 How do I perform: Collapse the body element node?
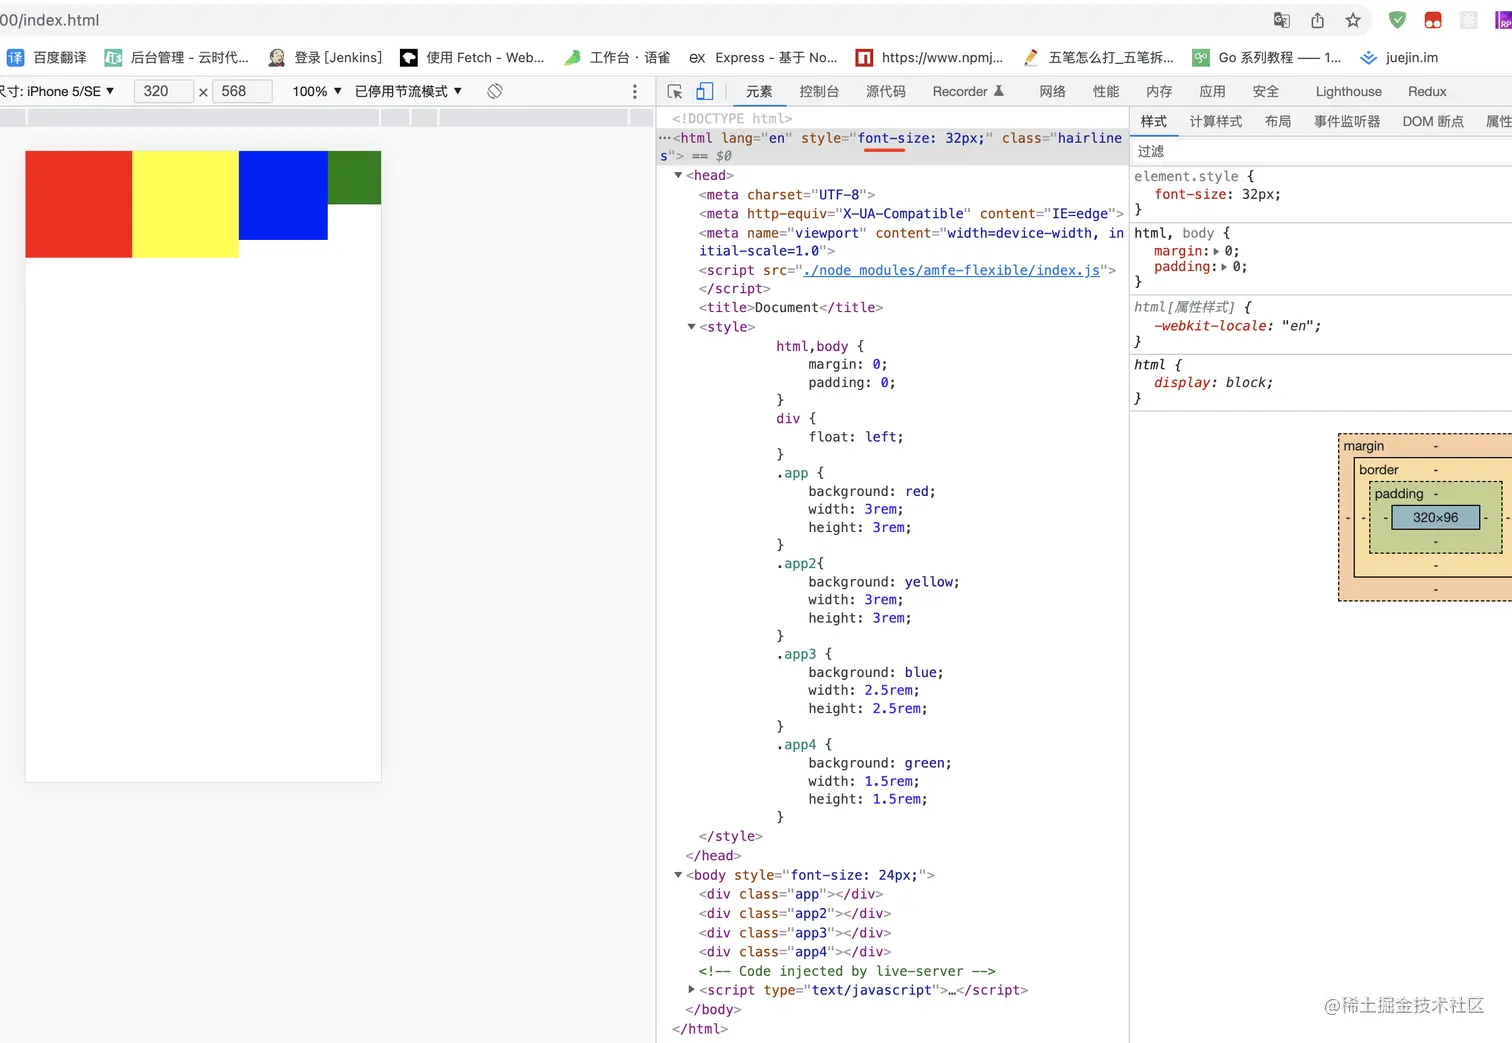678,875
